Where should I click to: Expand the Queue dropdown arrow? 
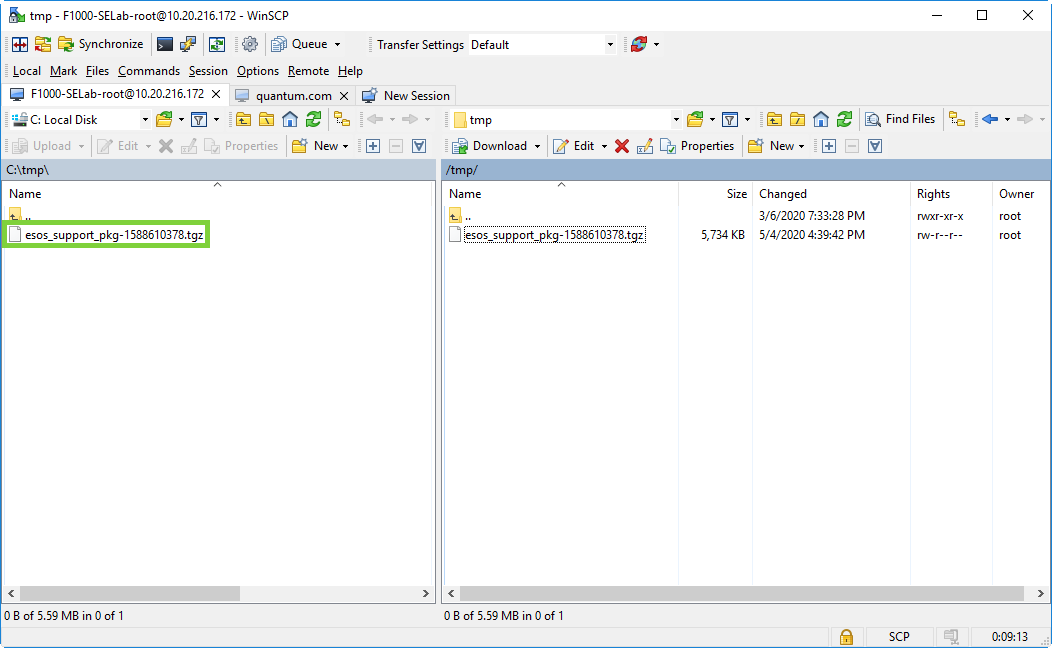coord(337,44)
